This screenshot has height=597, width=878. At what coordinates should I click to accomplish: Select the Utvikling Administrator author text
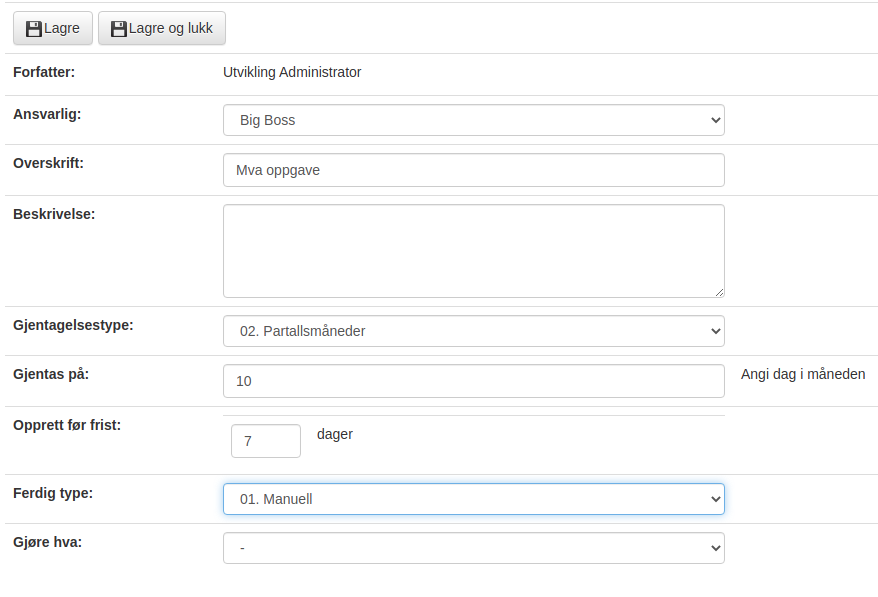(292, 72)
